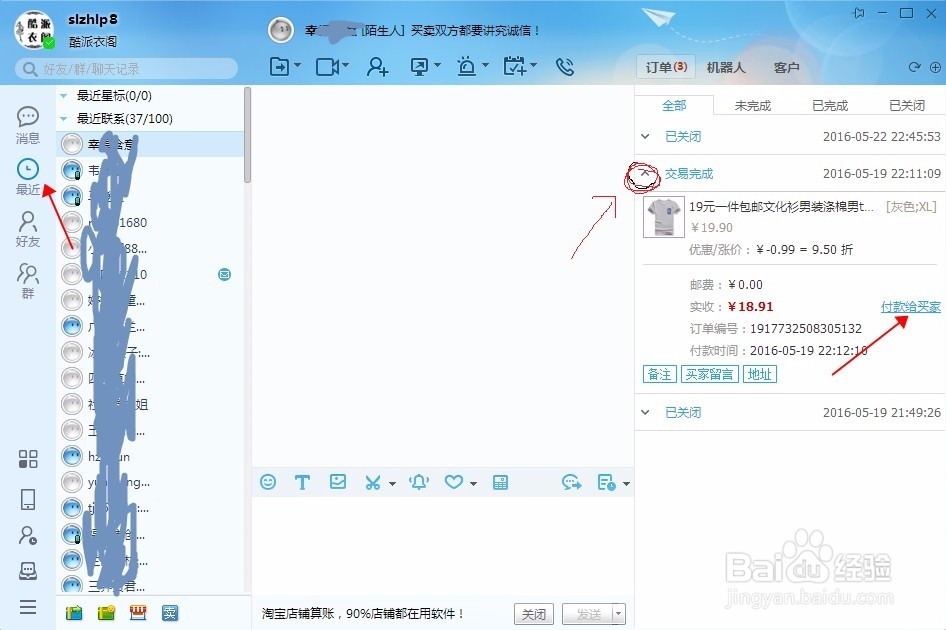Send a window shake via the bell icon
946x630 pixels.
tap(419, 481)
